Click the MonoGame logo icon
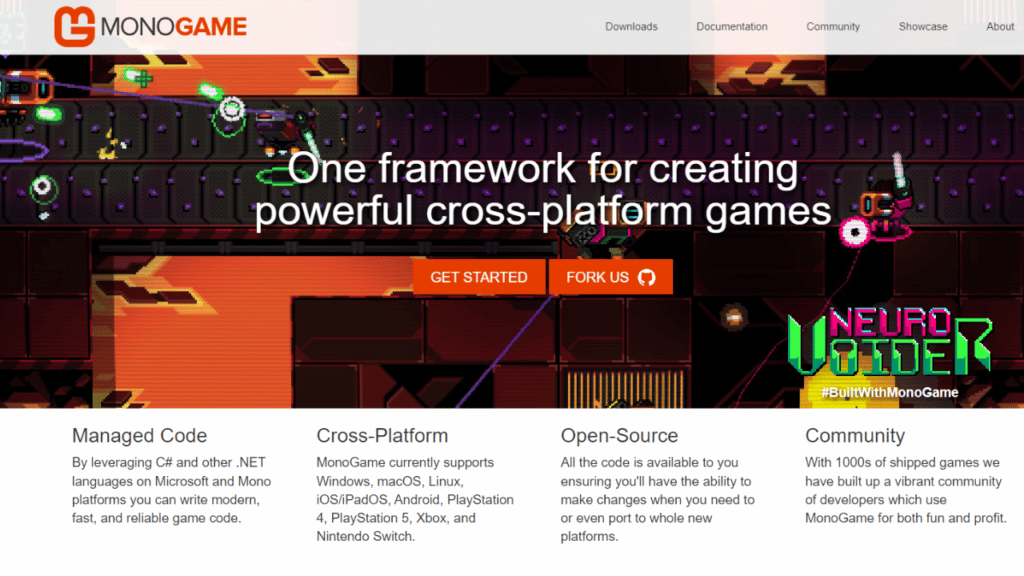This screenshot has width=1024, height=576. [x=74, y=27]
